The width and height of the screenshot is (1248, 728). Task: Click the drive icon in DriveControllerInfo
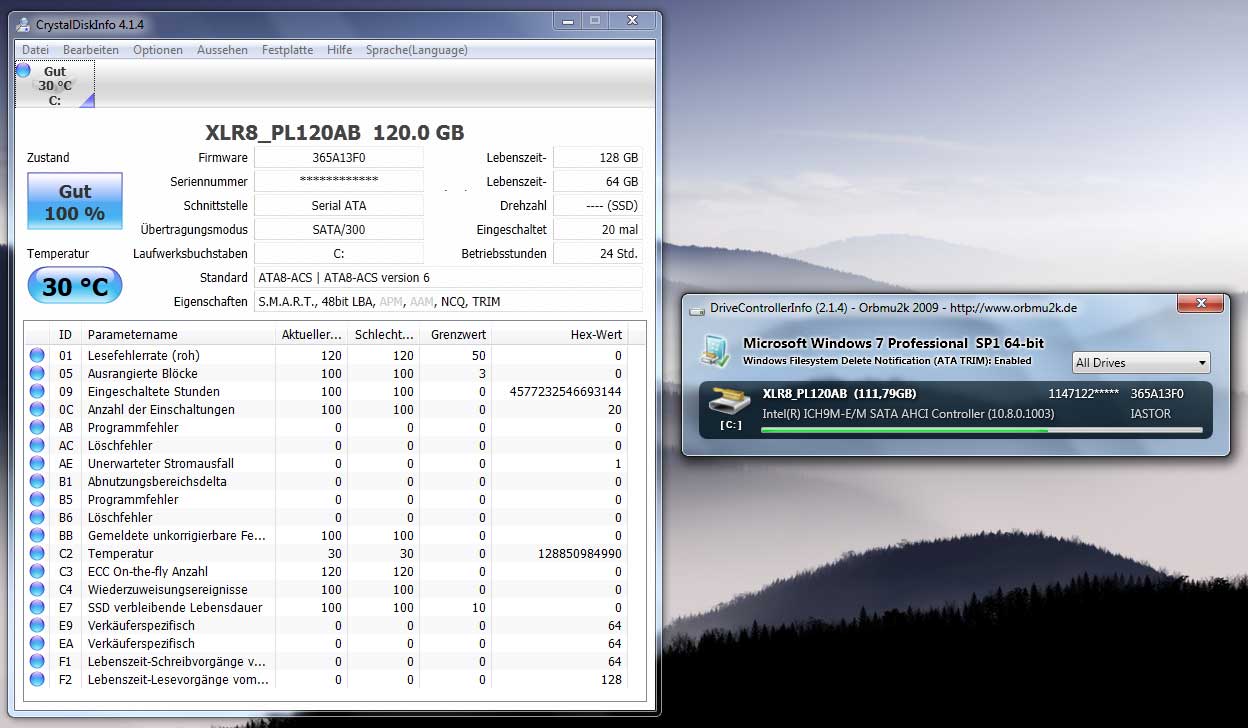coord(729,401)
